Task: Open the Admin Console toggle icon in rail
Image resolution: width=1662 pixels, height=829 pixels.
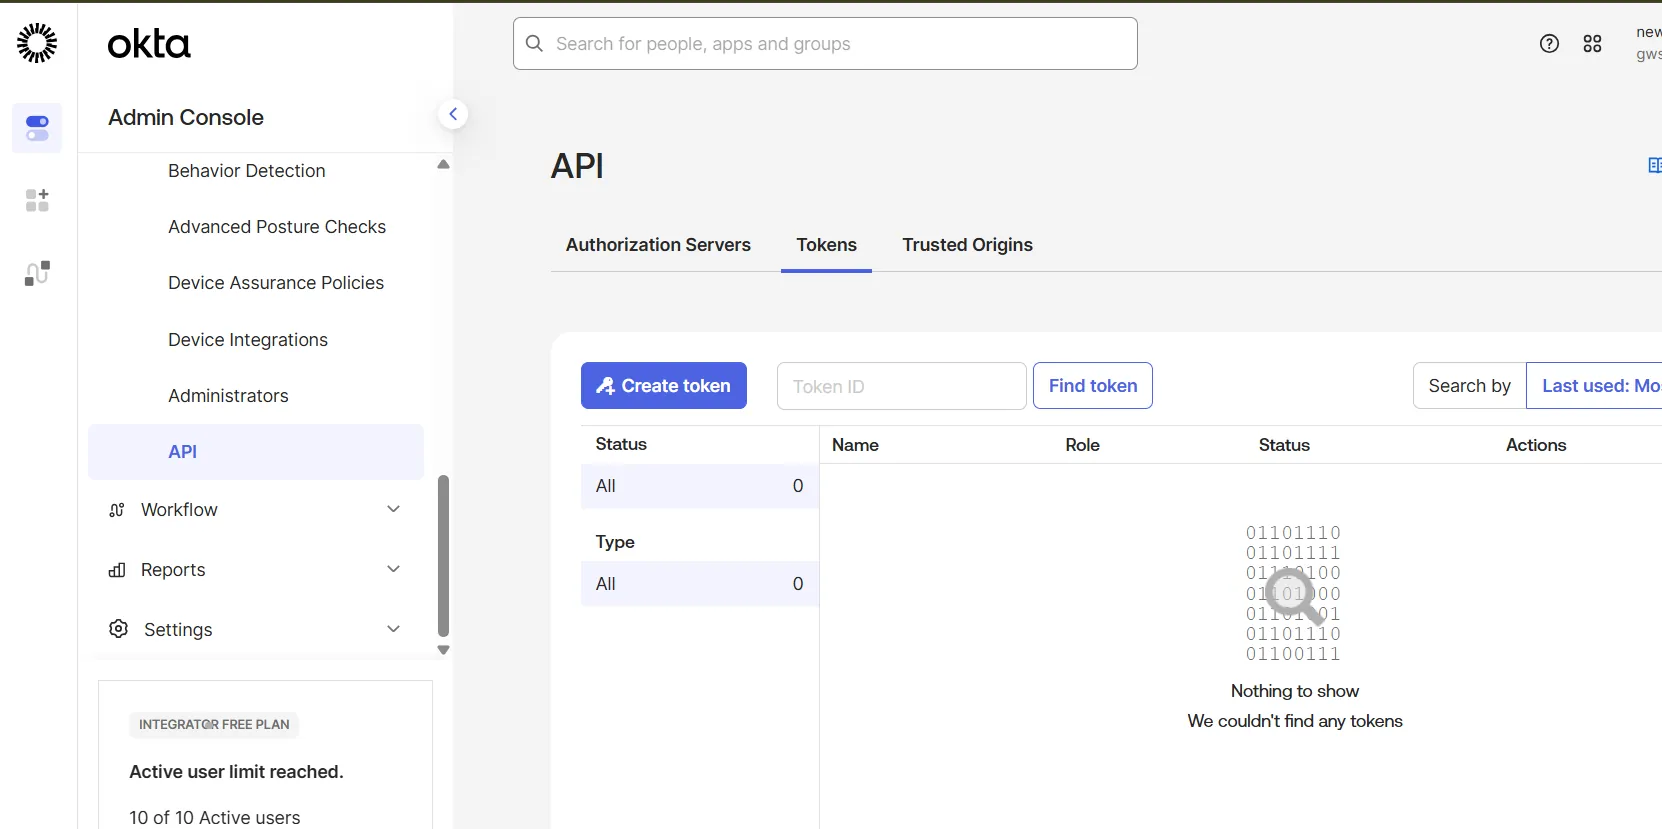Action: click(37, 128)
